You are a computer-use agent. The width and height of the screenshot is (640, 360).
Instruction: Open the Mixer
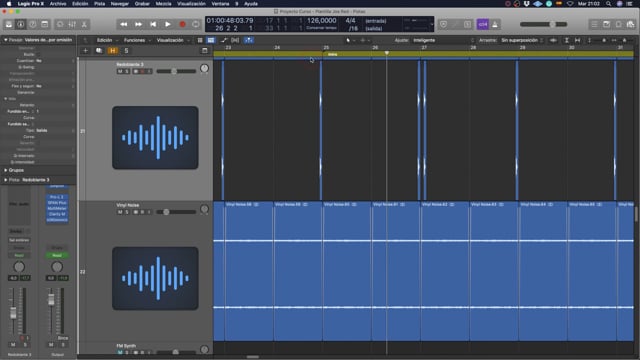pos(72,24)
